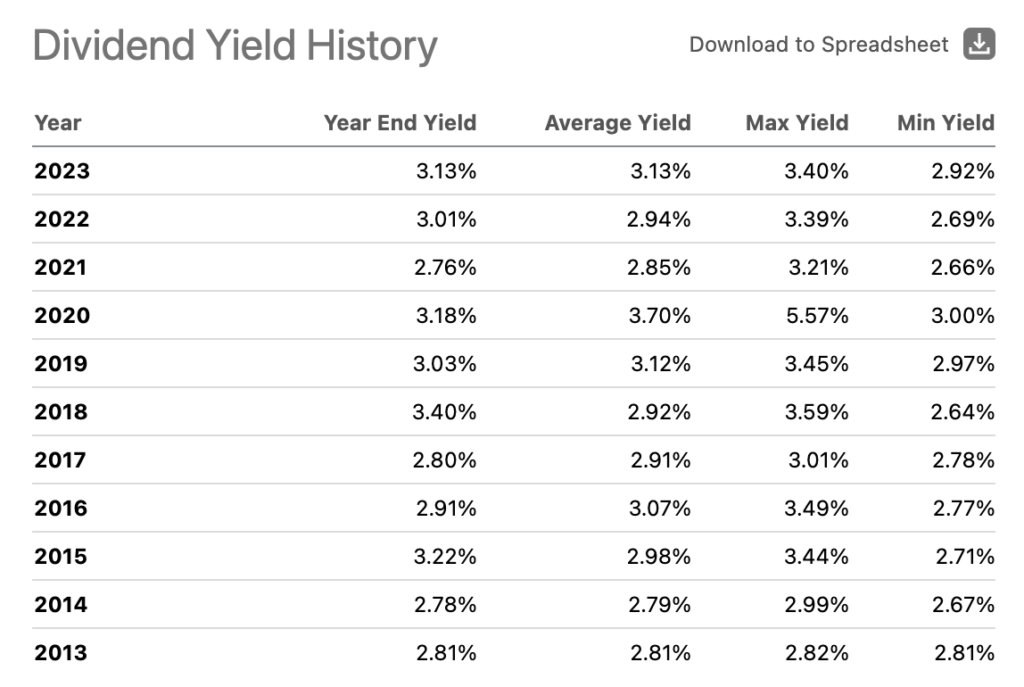
Task: Select 2017 in the Year column
Action: (x=60, y=460)
